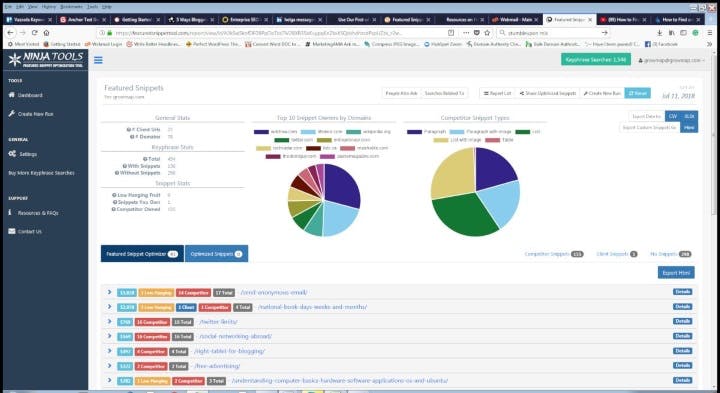Filter by No Snippets link
Screen dimensions: 720x393
(670, 254)
